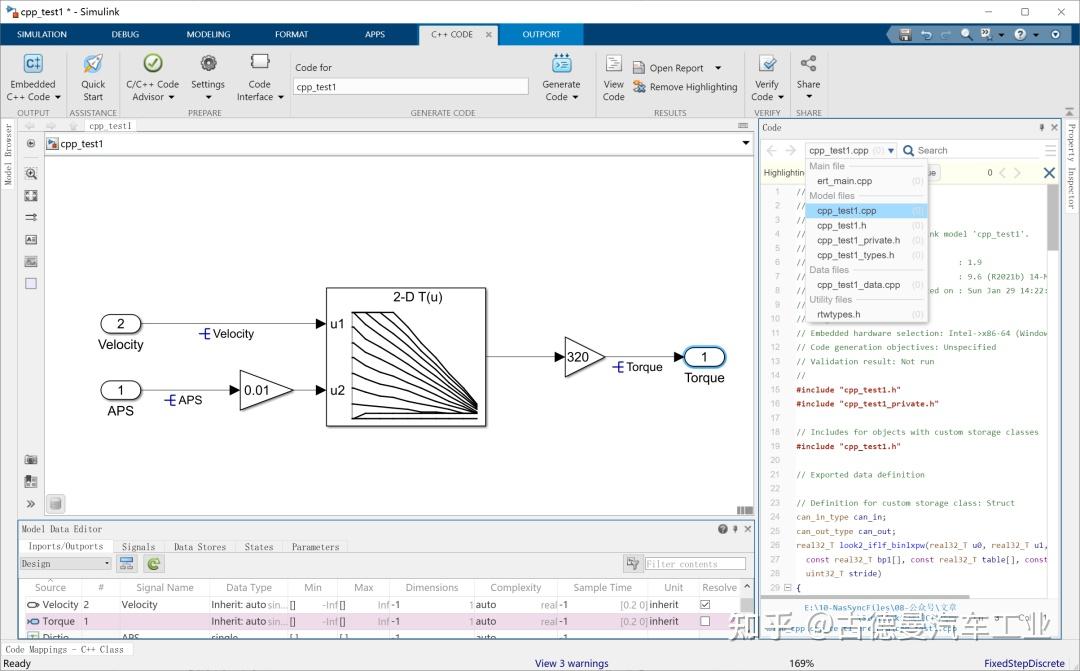Click the green refresh icon in Model Data Editor

click(x=154, y=564)
